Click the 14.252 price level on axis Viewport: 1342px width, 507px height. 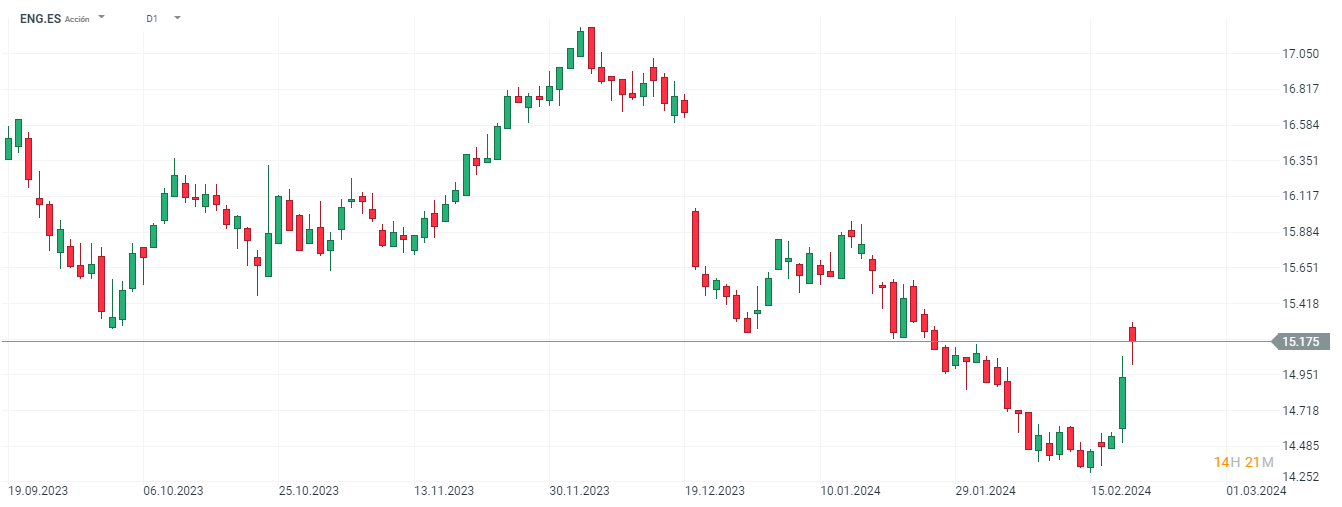pos(1300,477)
